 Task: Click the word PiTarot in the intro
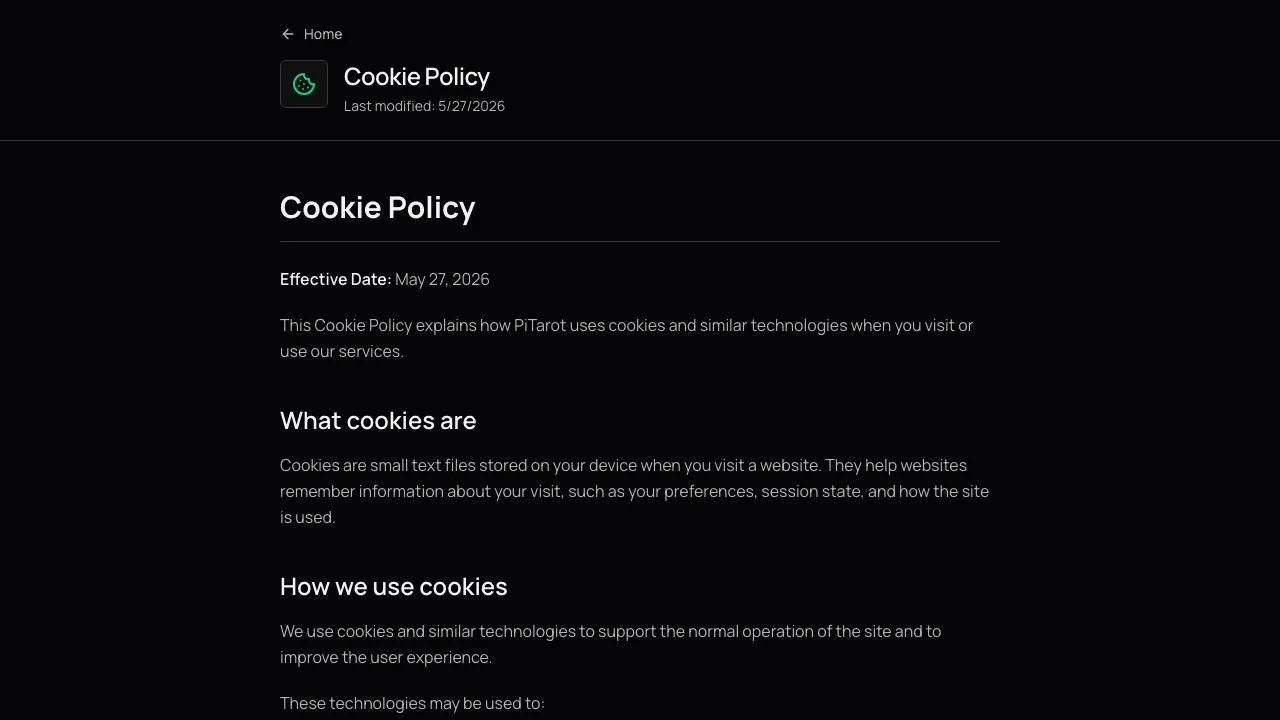point(540,325)
